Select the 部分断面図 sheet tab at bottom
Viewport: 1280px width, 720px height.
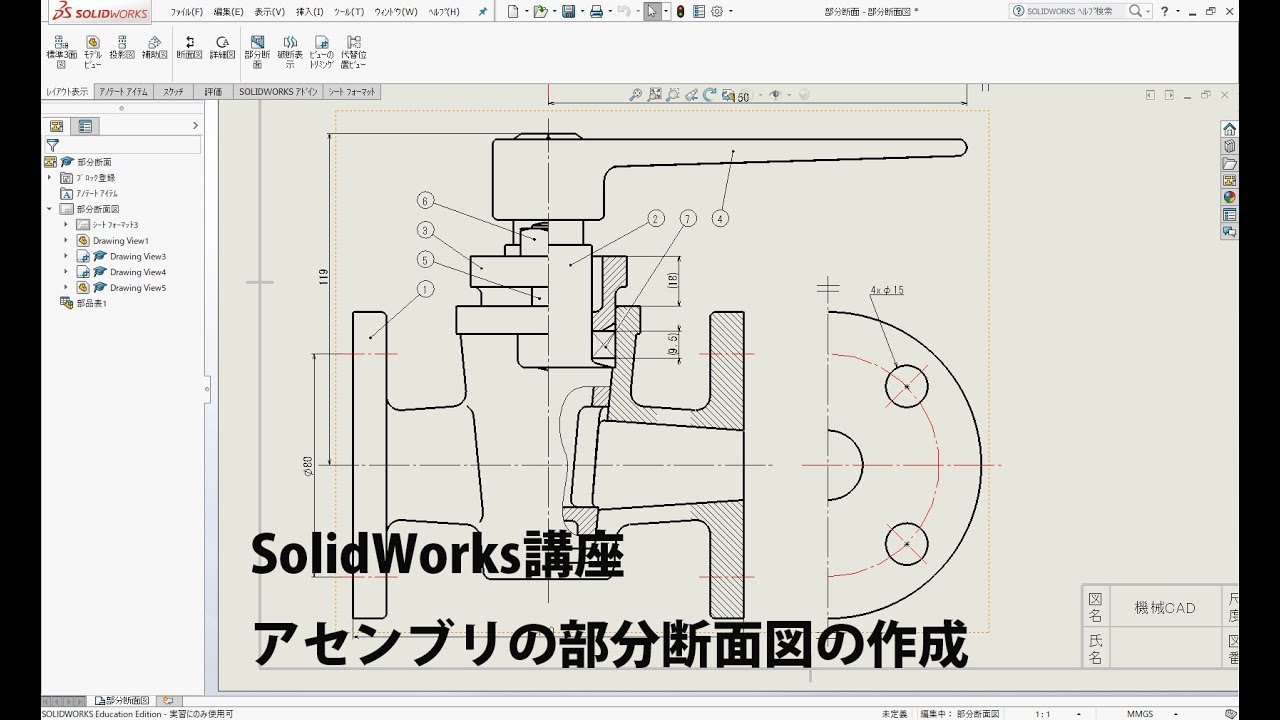click(120, 701)
